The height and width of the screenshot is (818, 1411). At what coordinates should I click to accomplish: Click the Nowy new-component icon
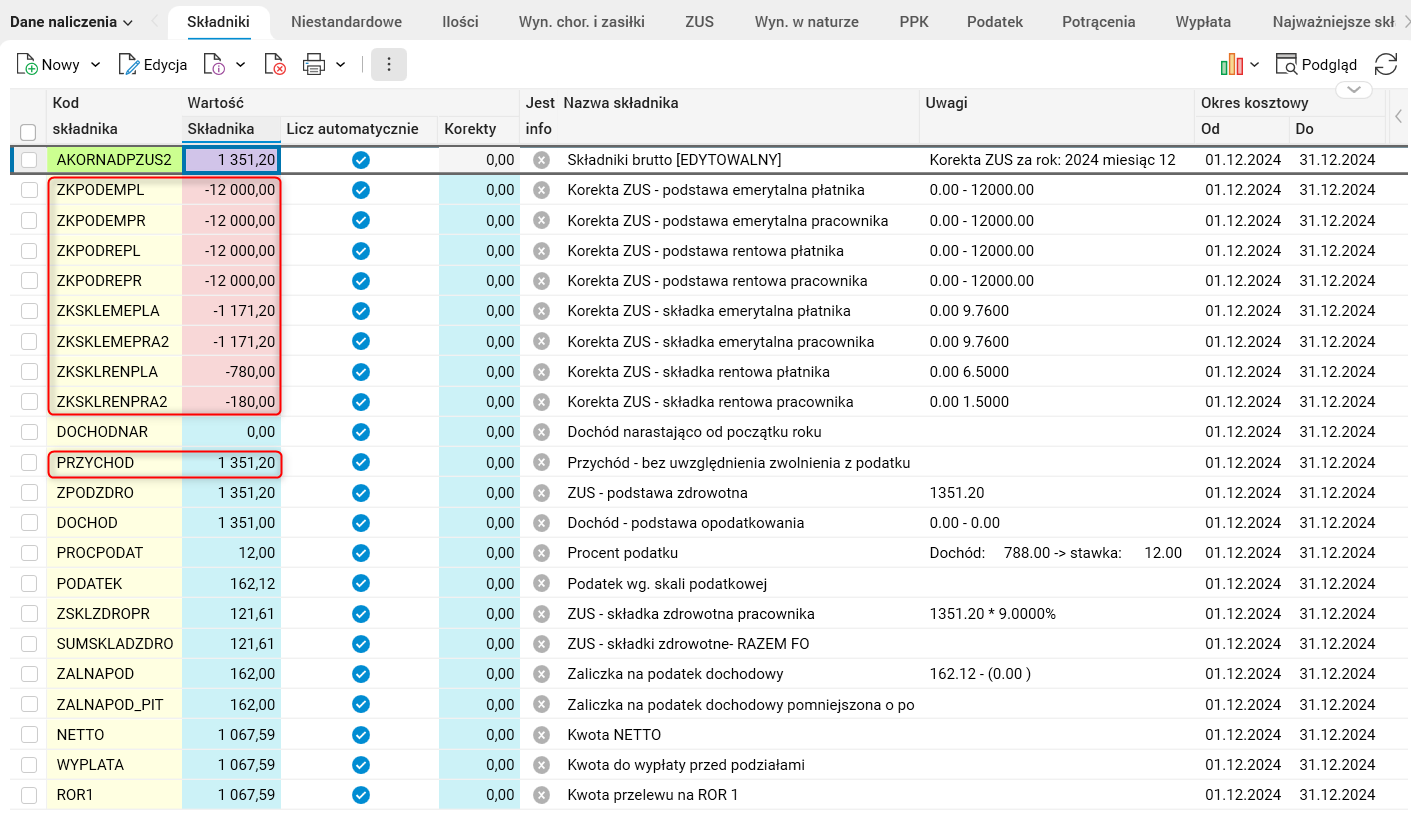click(27, 65)
